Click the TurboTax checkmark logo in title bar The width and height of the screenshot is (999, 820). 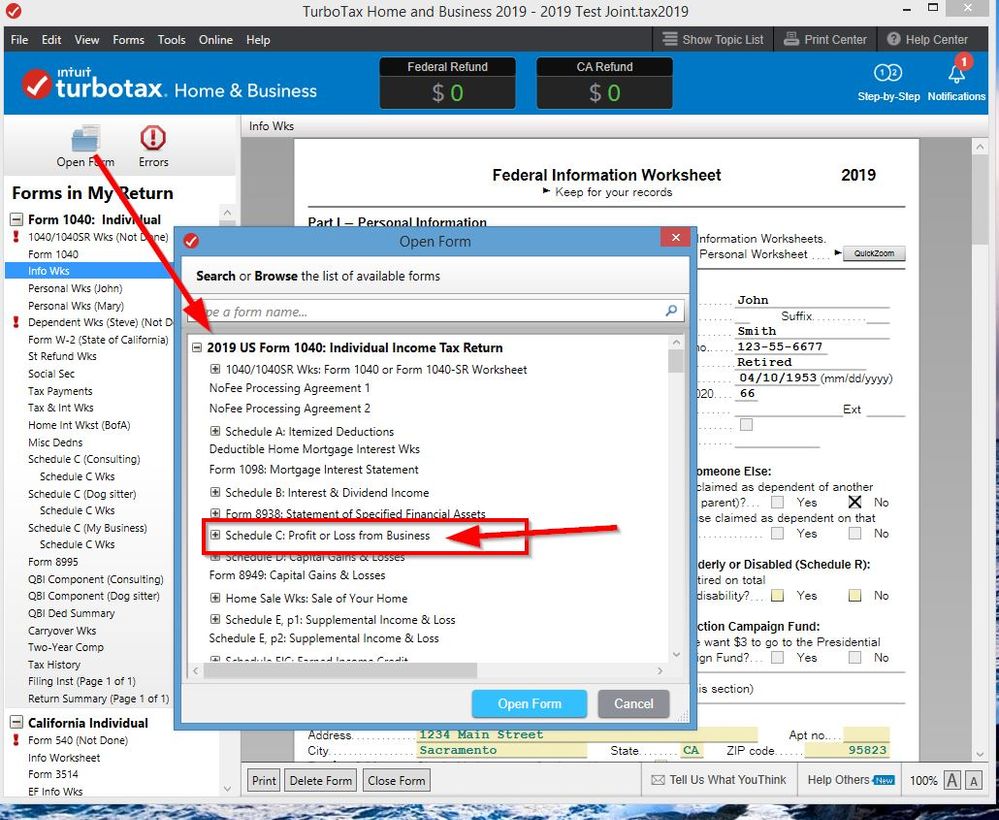coord(13,11)
